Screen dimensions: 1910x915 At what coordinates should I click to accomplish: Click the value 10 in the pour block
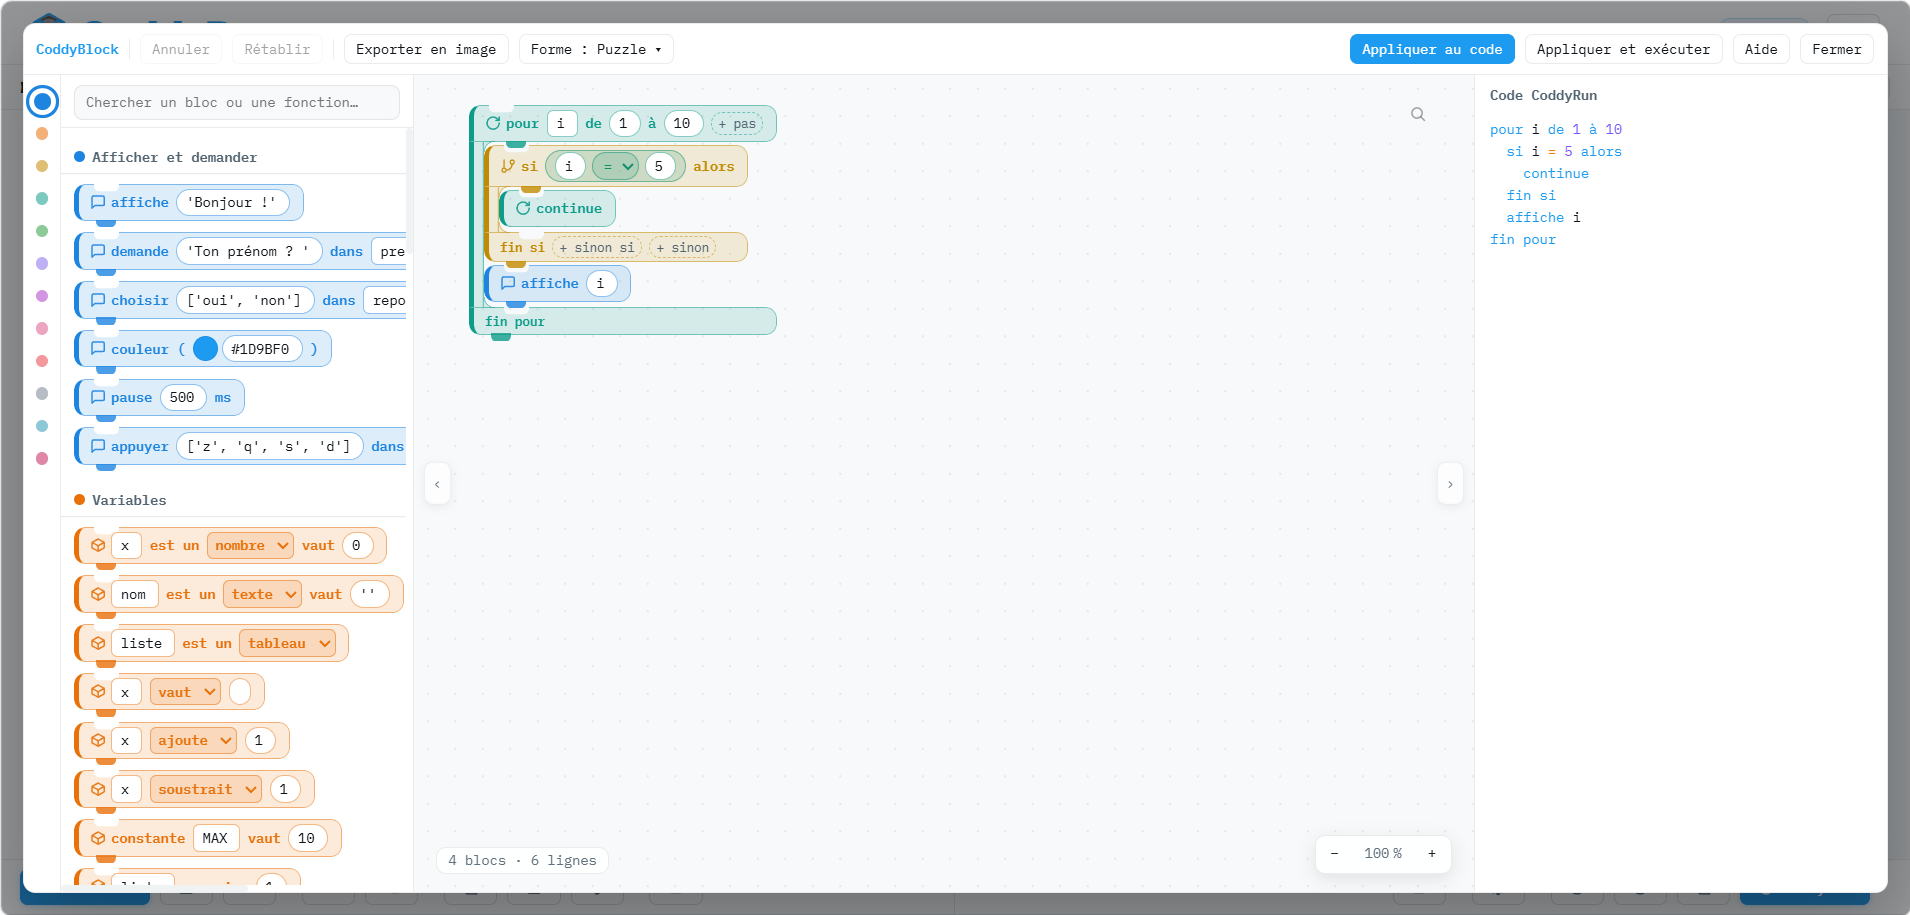tap(683, 123)
